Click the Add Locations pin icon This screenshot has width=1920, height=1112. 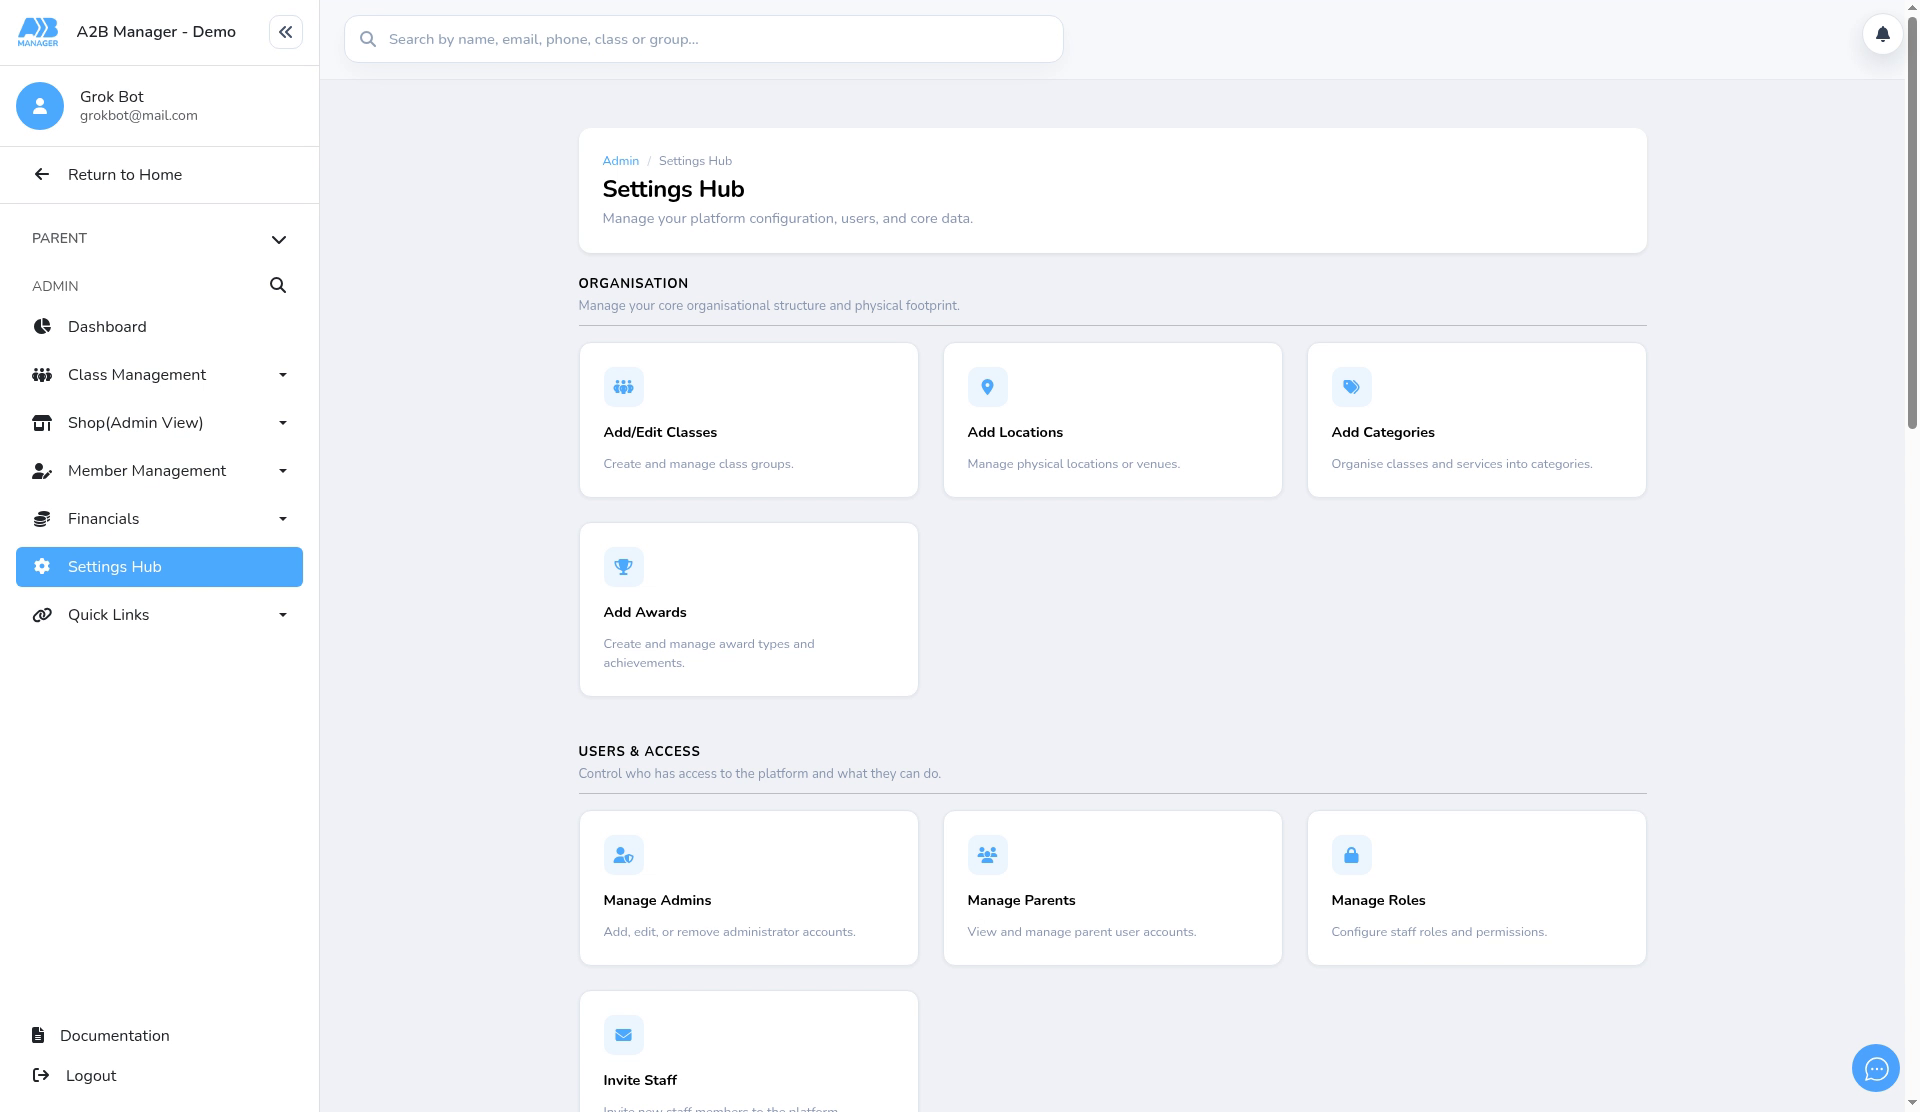[987, 387]
